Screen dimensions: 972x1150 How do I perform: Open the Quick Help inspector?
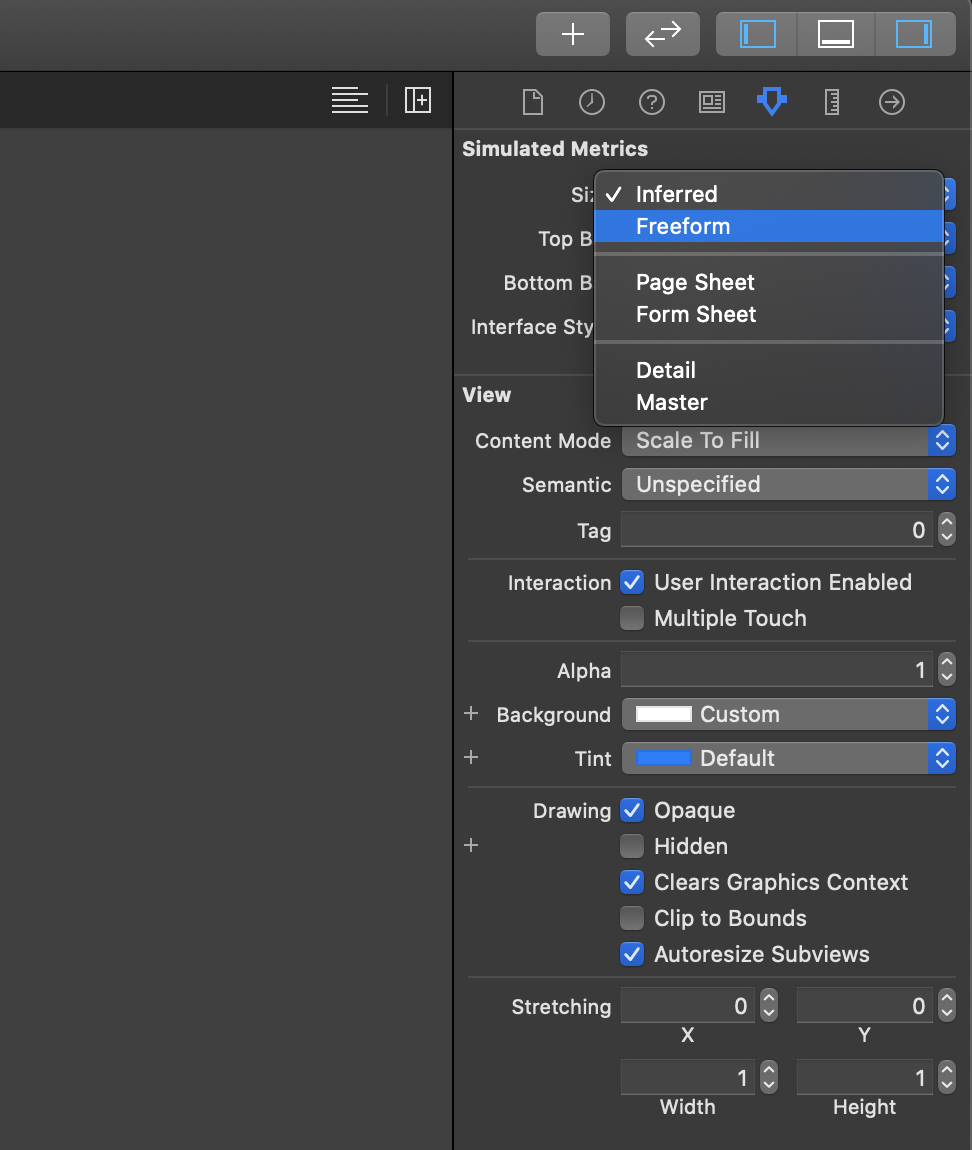pyautogui.click(x=652, y=101)
